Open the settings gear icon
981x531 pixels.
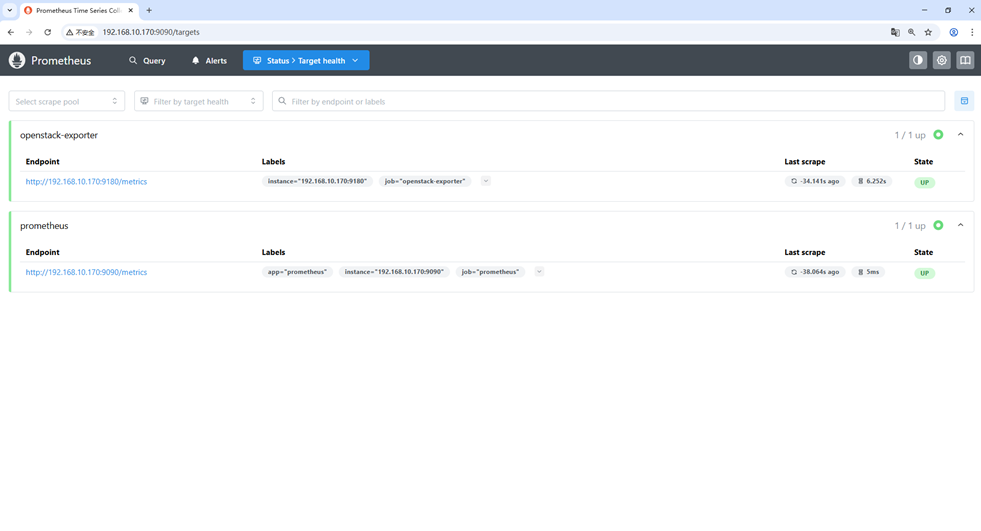941,60
